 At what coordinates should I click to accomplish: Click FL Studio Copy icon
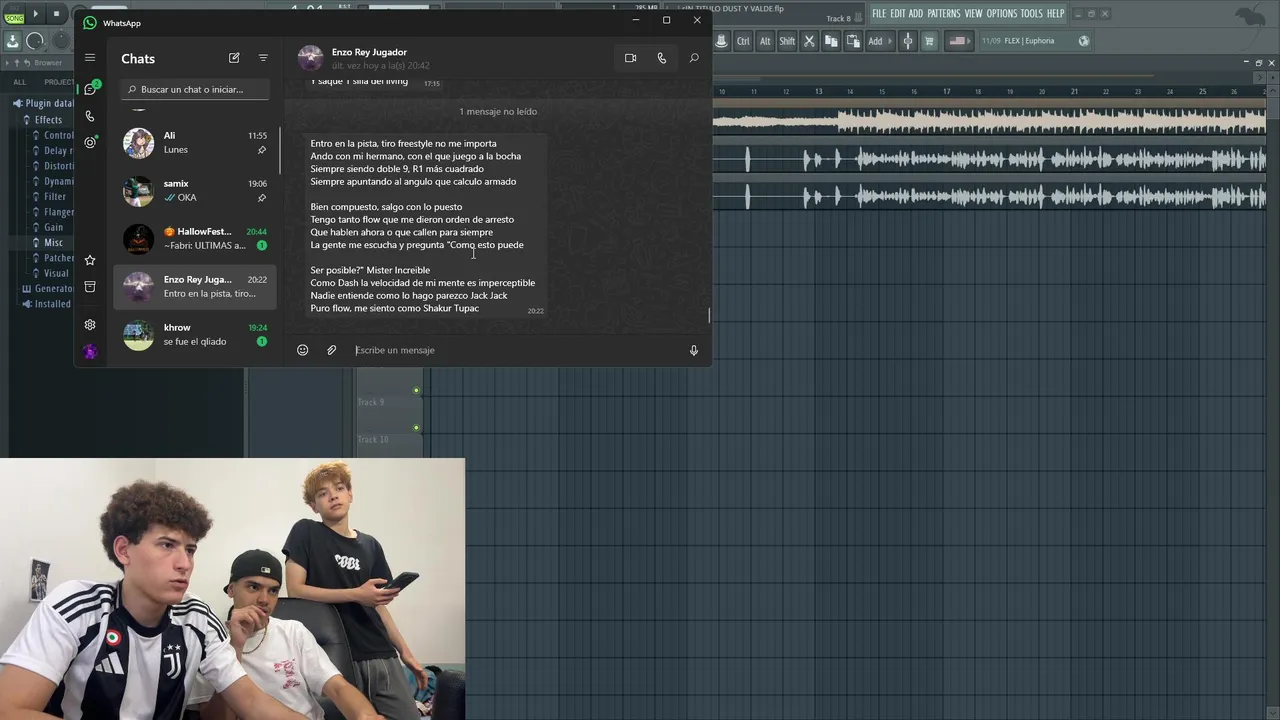(831, 41)
